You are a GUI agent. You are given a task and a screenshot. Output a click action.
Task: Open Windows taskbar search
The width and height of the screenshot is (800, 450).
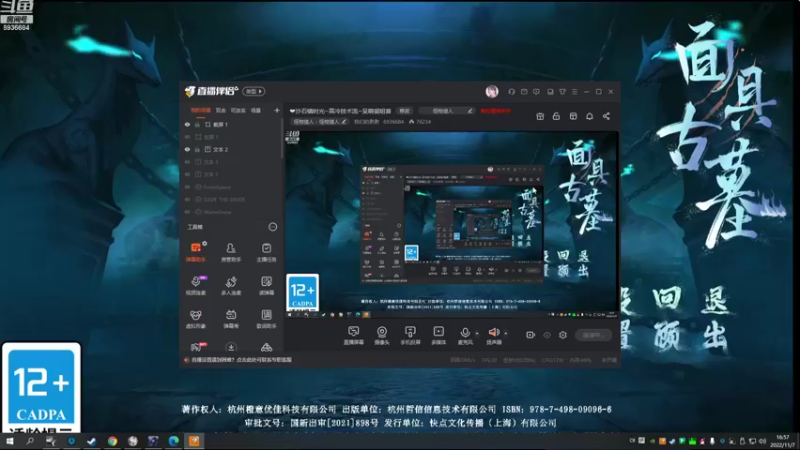30,441
